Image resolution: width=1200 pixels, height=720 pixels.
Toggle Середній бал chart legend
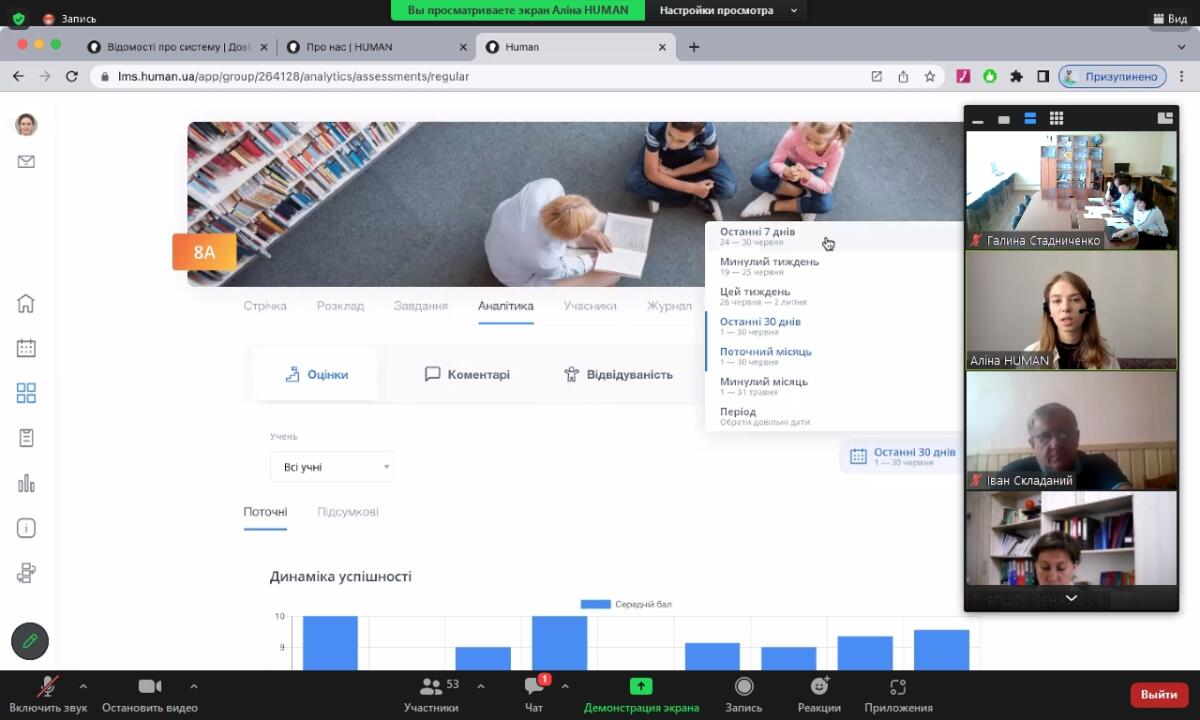pyautogui.click(x=626, y=604)
